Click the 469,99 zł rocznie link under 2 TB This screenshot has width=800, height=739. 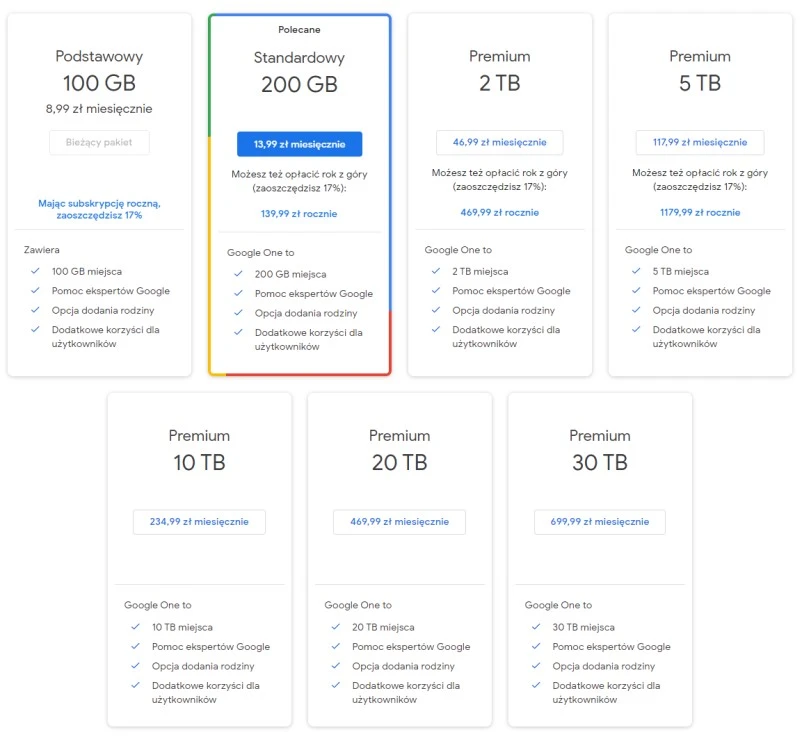point(499,211)
